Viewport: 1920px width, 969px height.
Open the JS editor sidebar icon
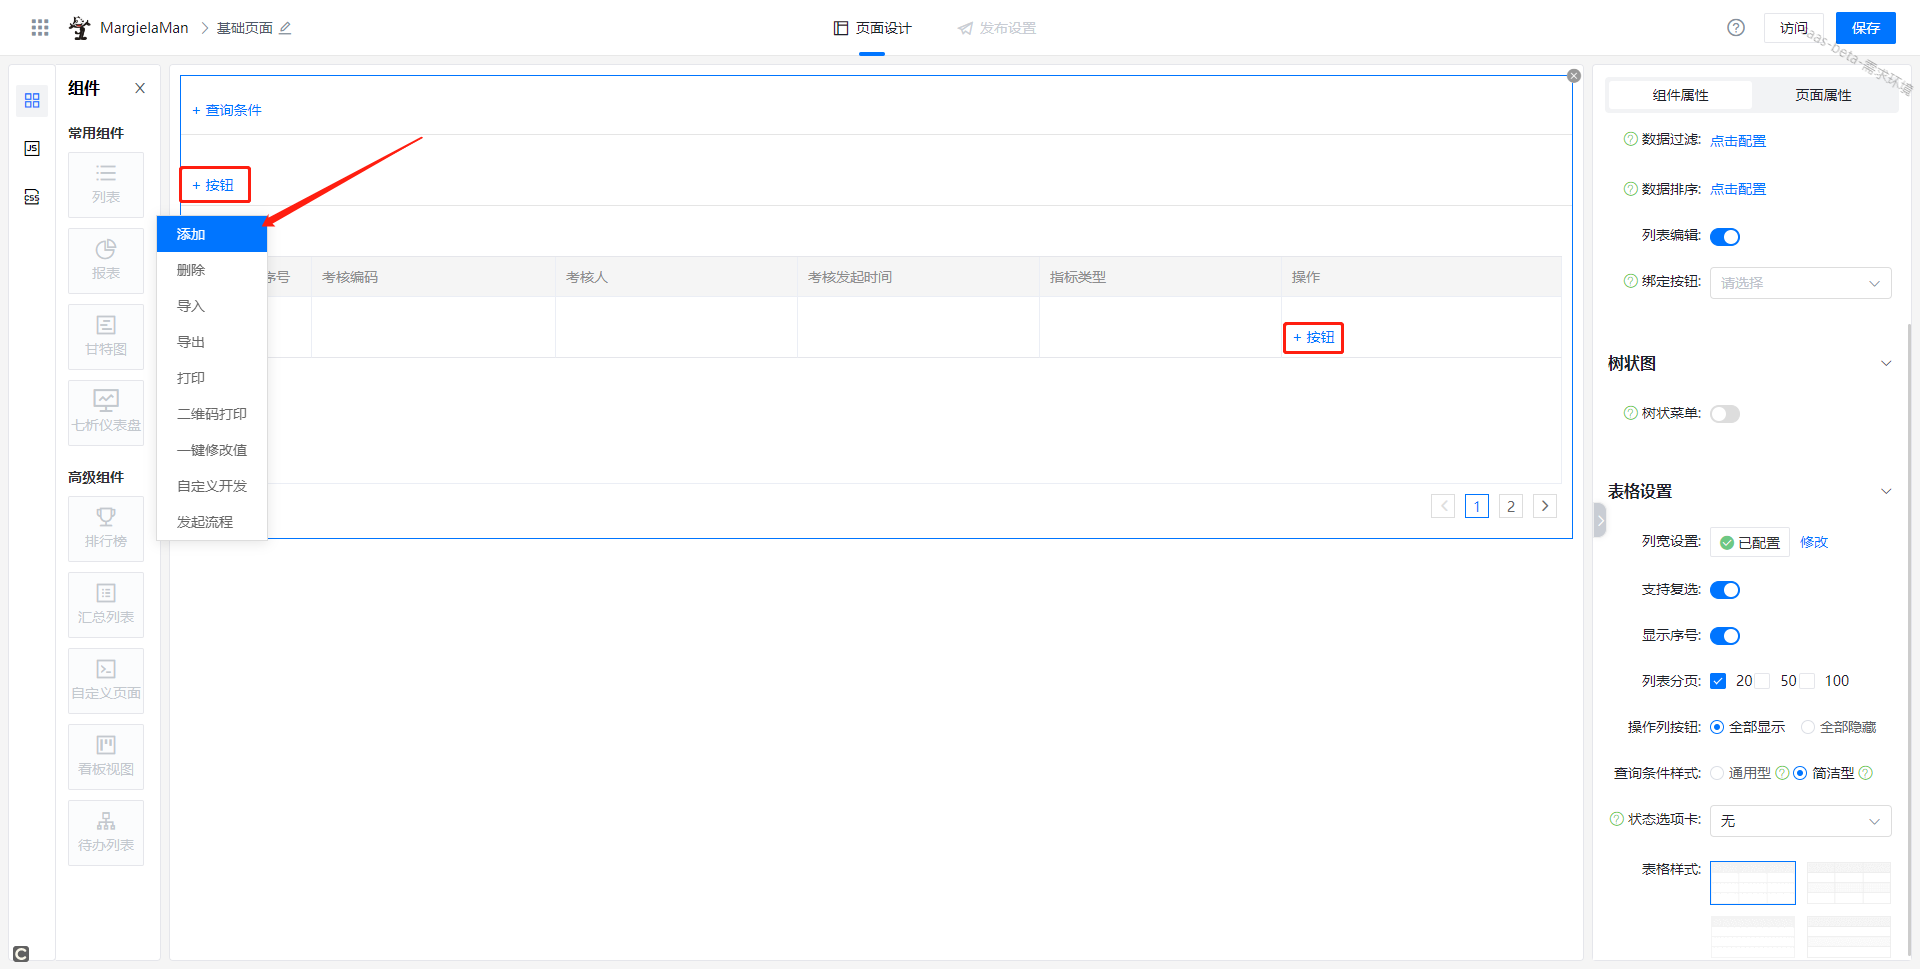click(x=32, y=148)
